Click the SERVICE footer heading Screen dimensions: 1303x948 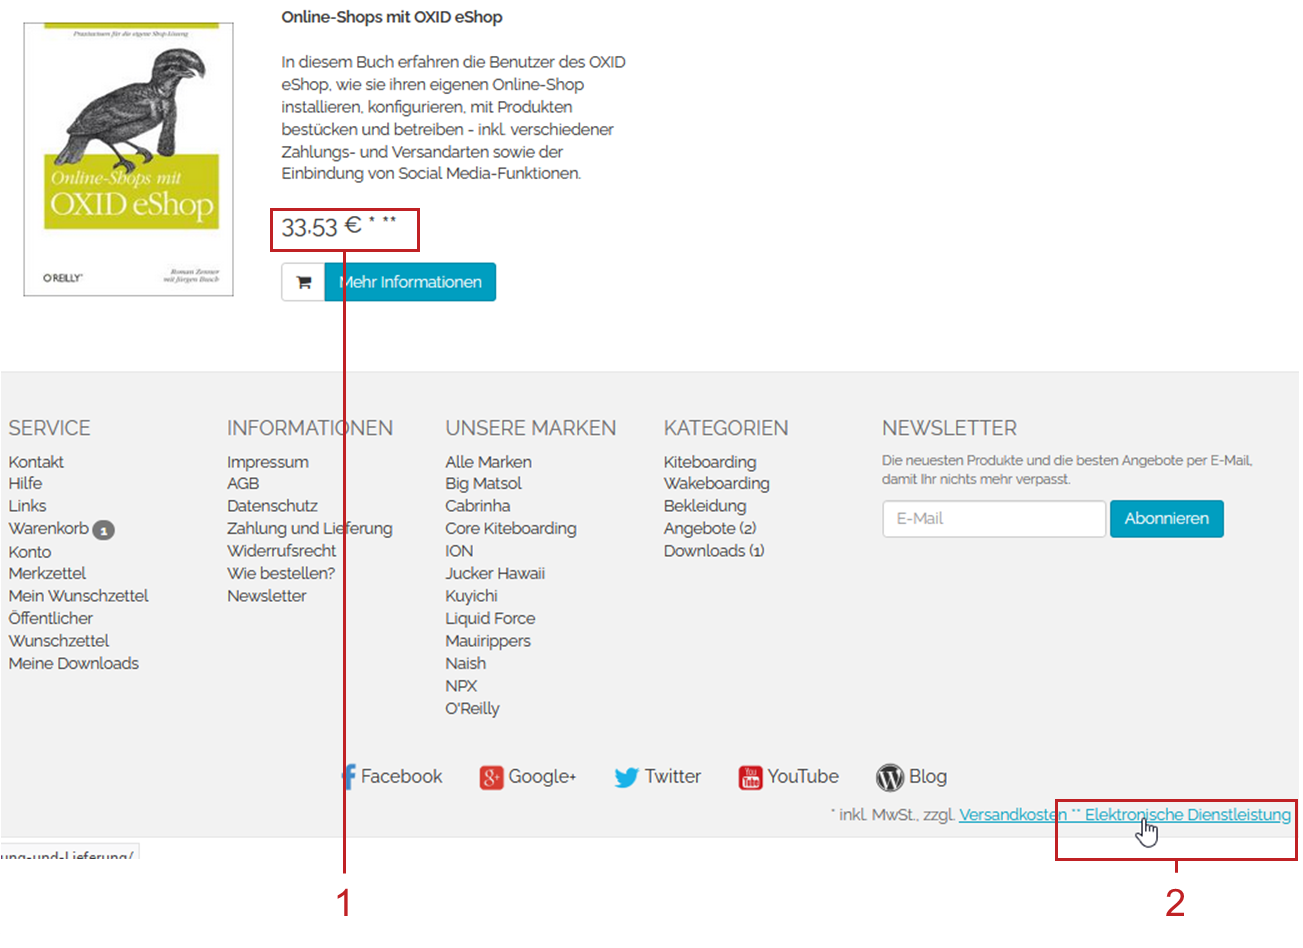coord(49,428)
